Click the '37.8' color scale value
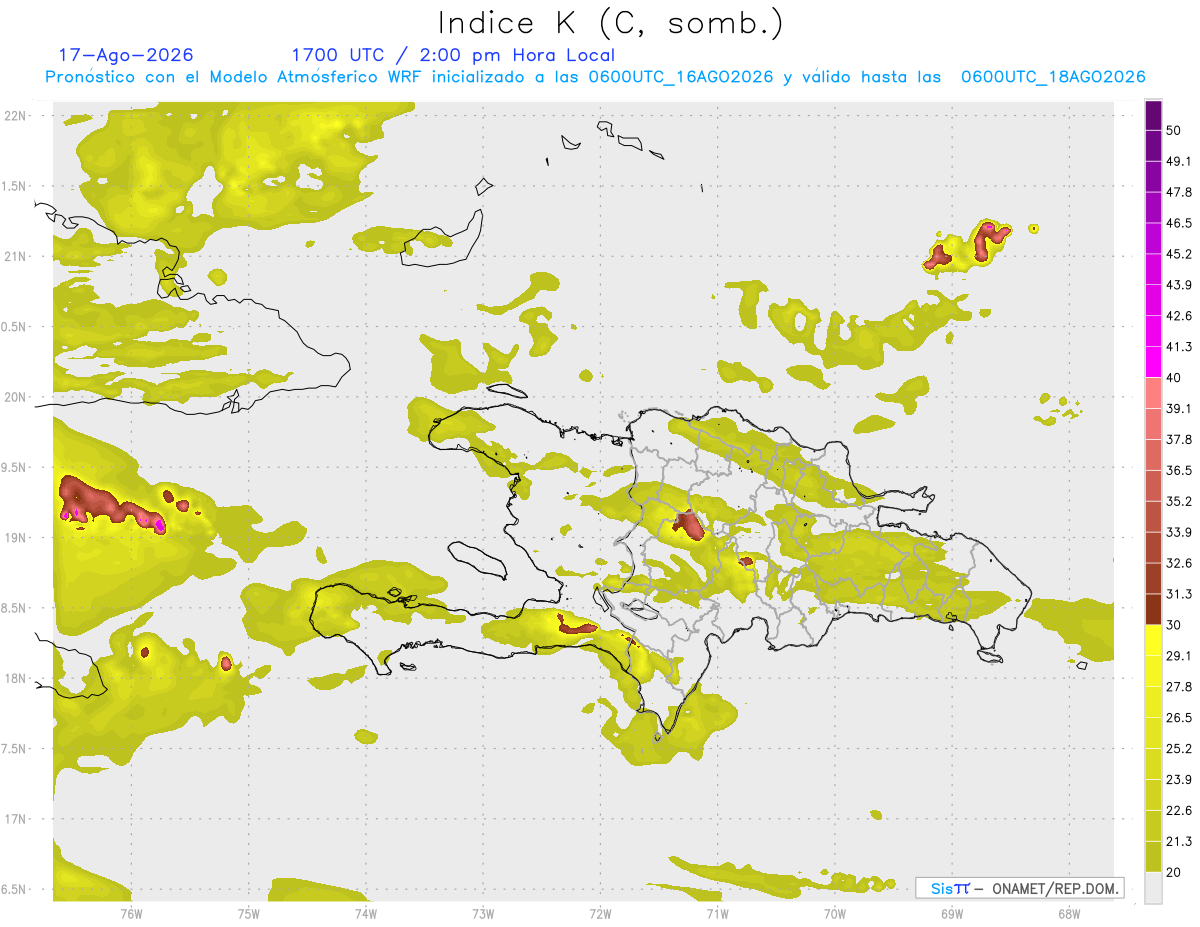 click(1179, 440)
